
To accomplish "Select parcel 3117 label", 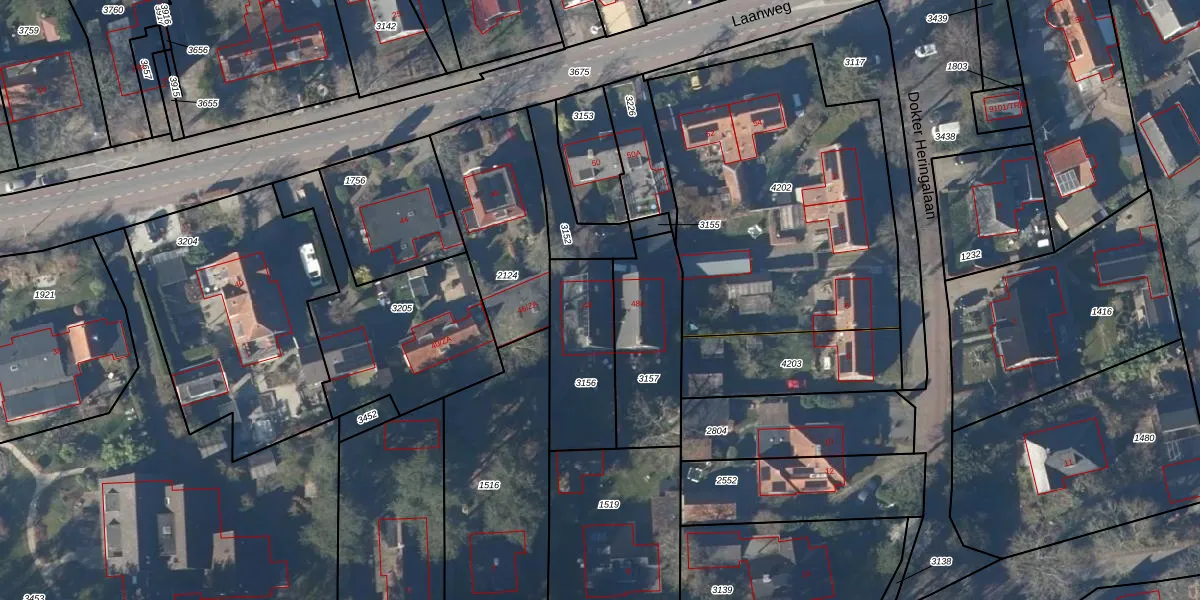I will [854, 62].
